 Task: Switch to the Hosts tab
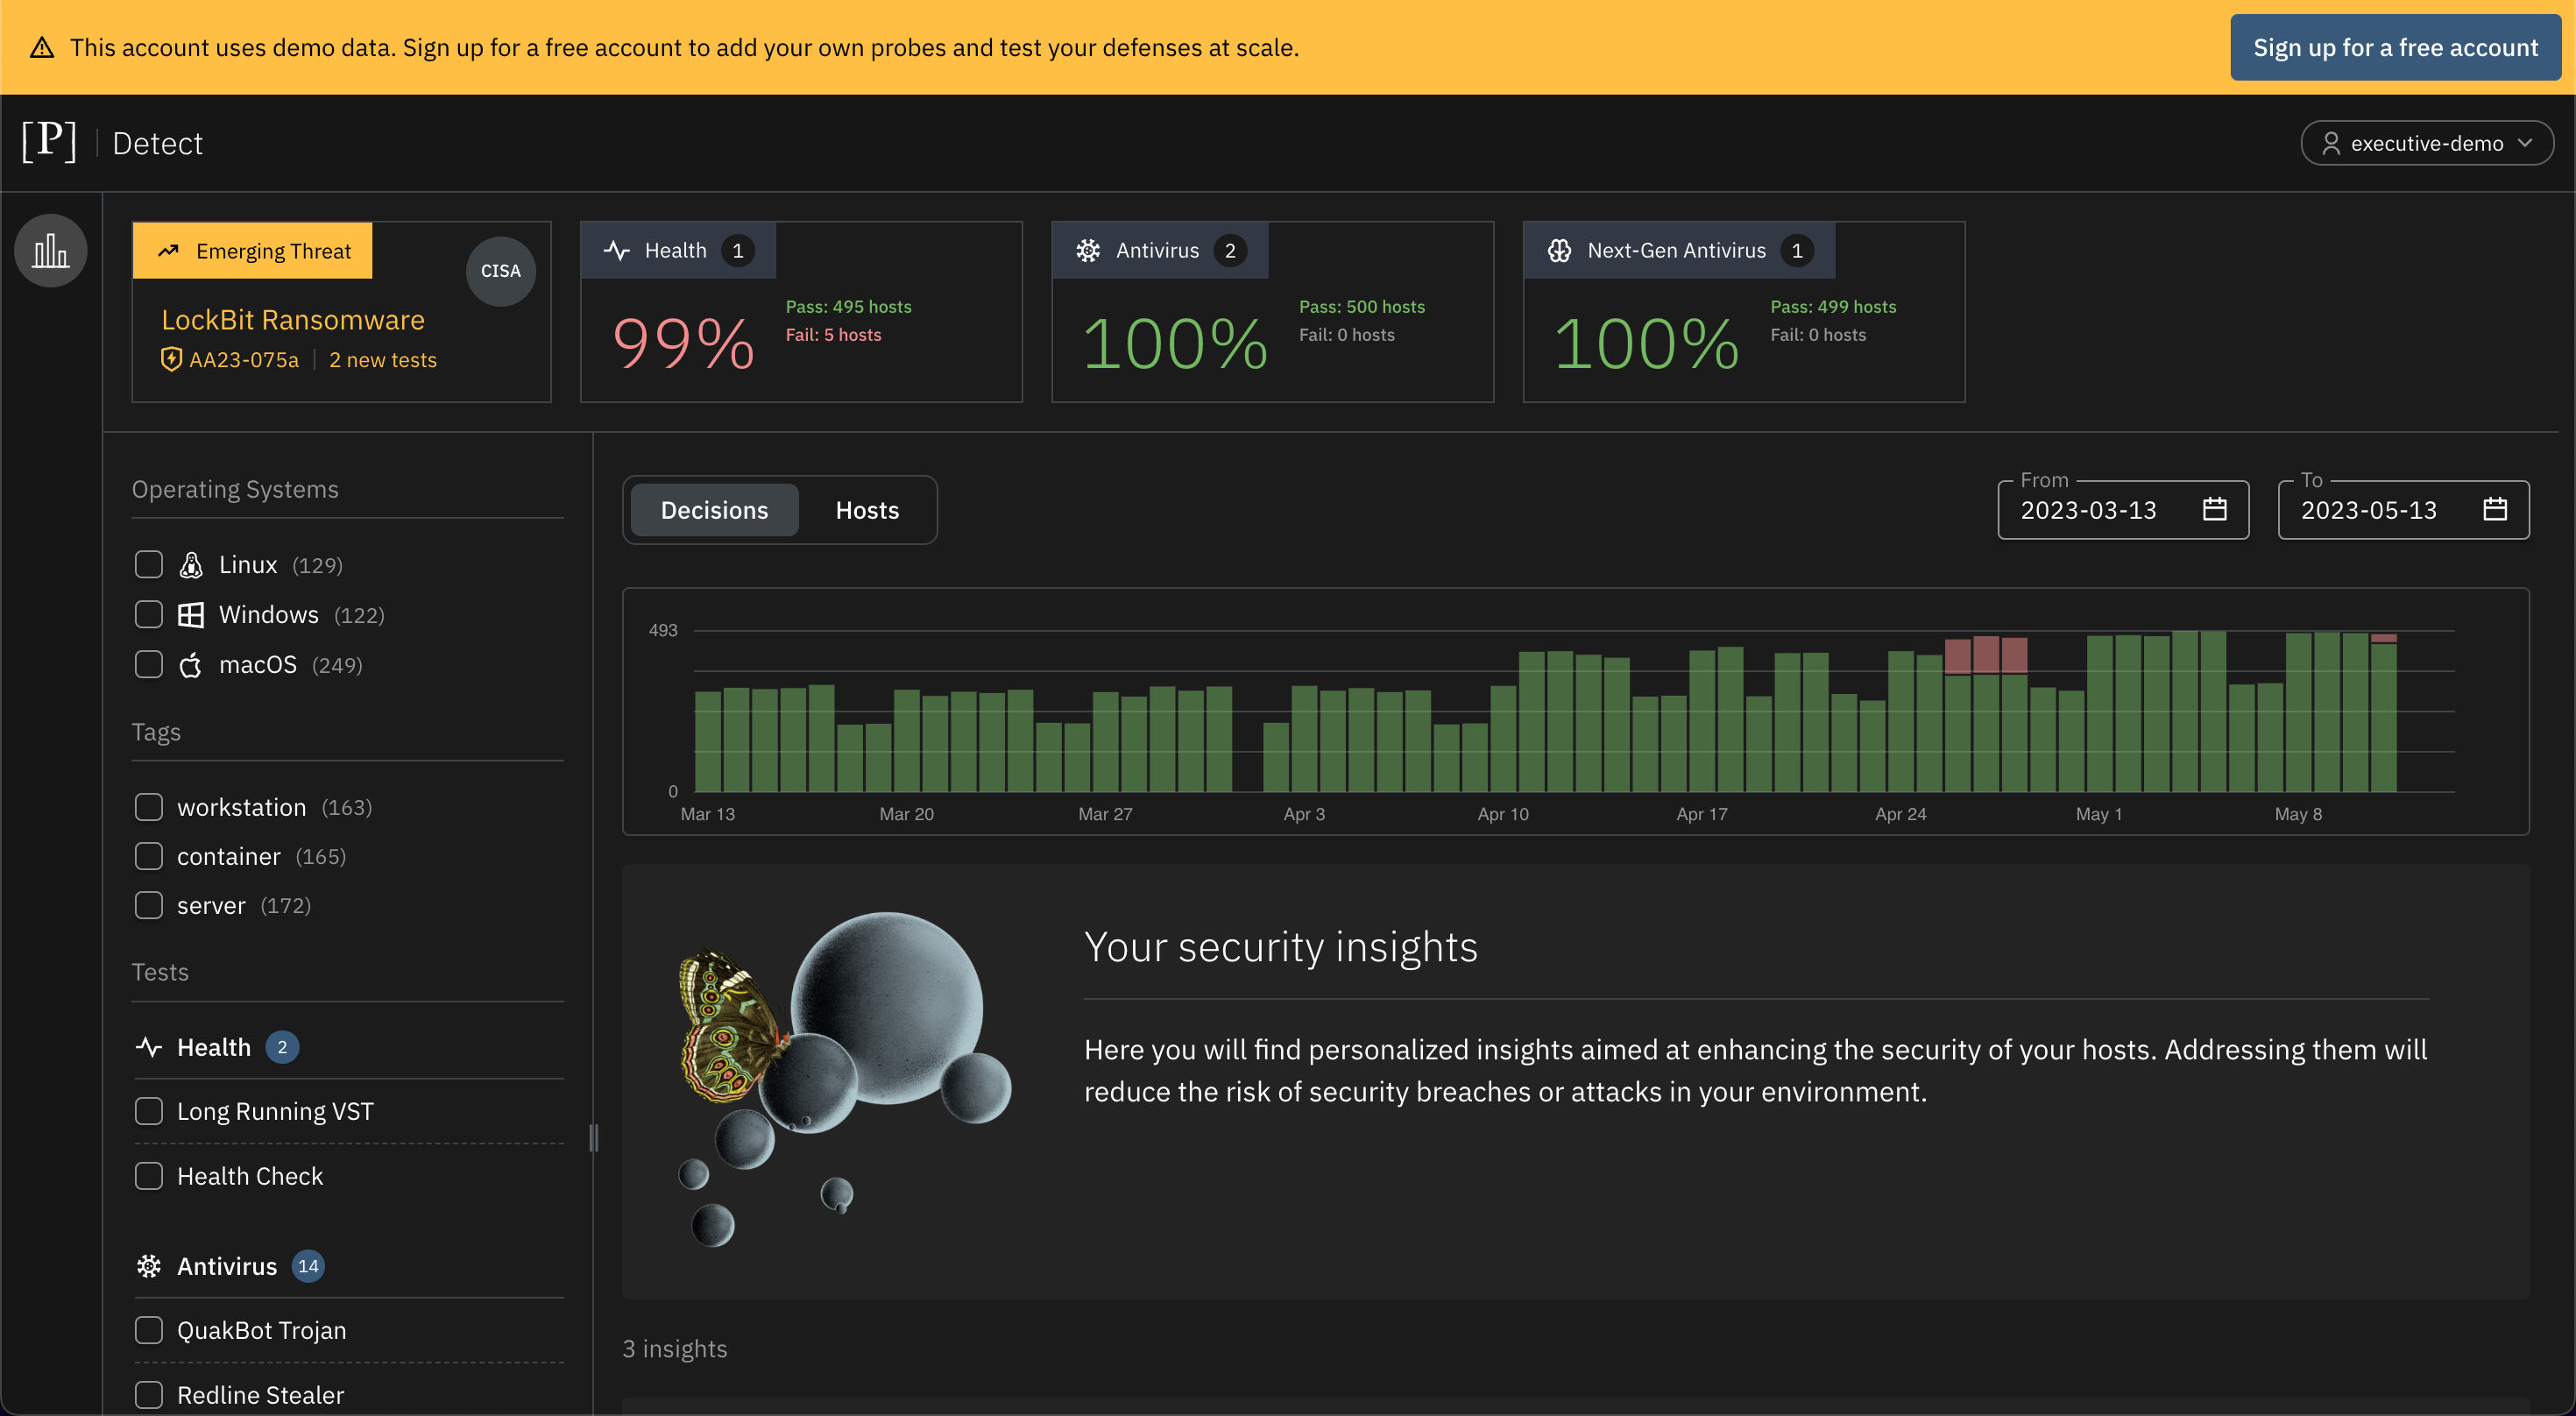(x=867, y=510)
